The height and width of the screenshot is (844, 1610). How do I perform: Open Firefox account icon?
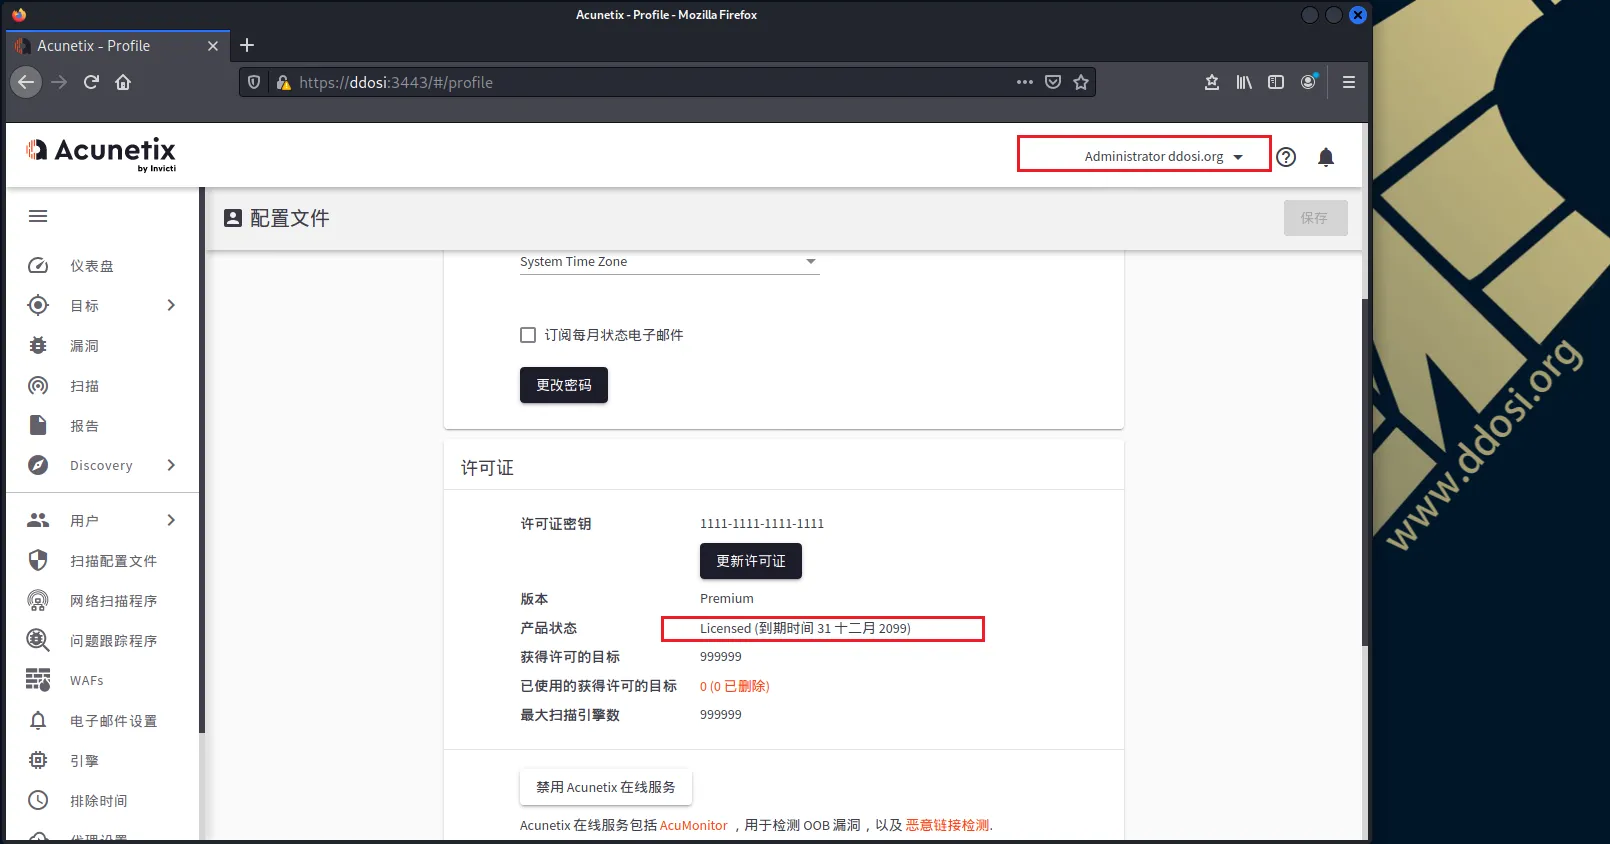[x=1308, y=82]
